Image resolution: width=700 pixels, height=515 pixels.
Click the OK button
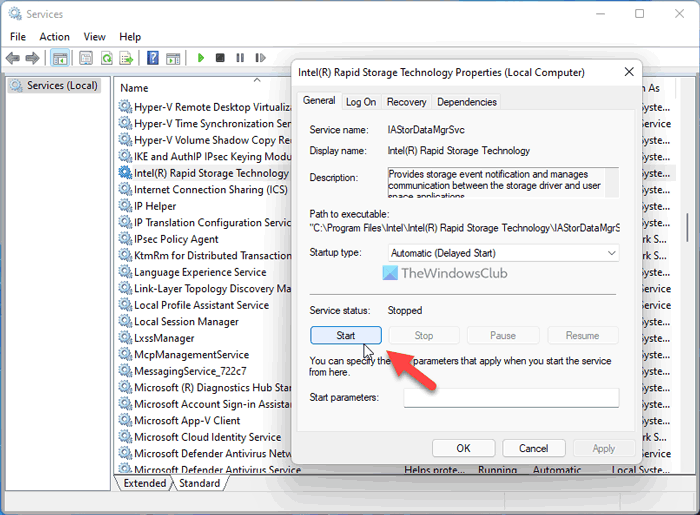click(x=463, y=448)
